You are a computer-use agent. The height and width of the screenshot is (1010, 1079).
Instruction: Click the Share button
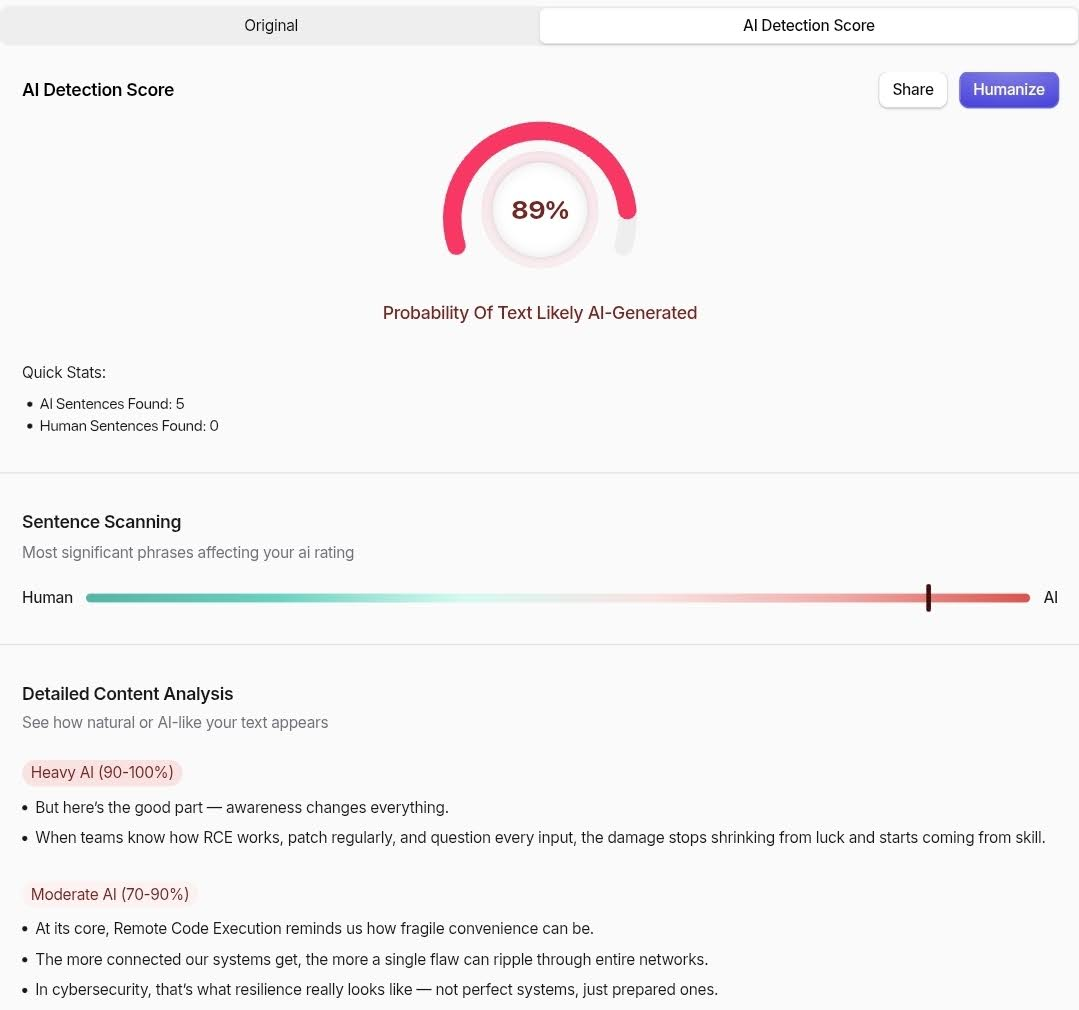point(912,89)
